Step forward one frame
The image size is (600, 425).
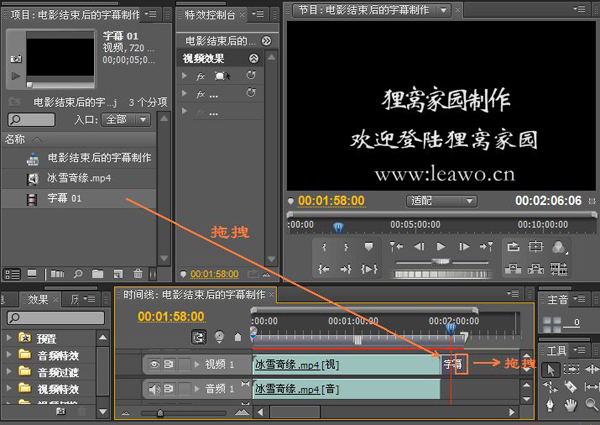(x=464, y=247)
